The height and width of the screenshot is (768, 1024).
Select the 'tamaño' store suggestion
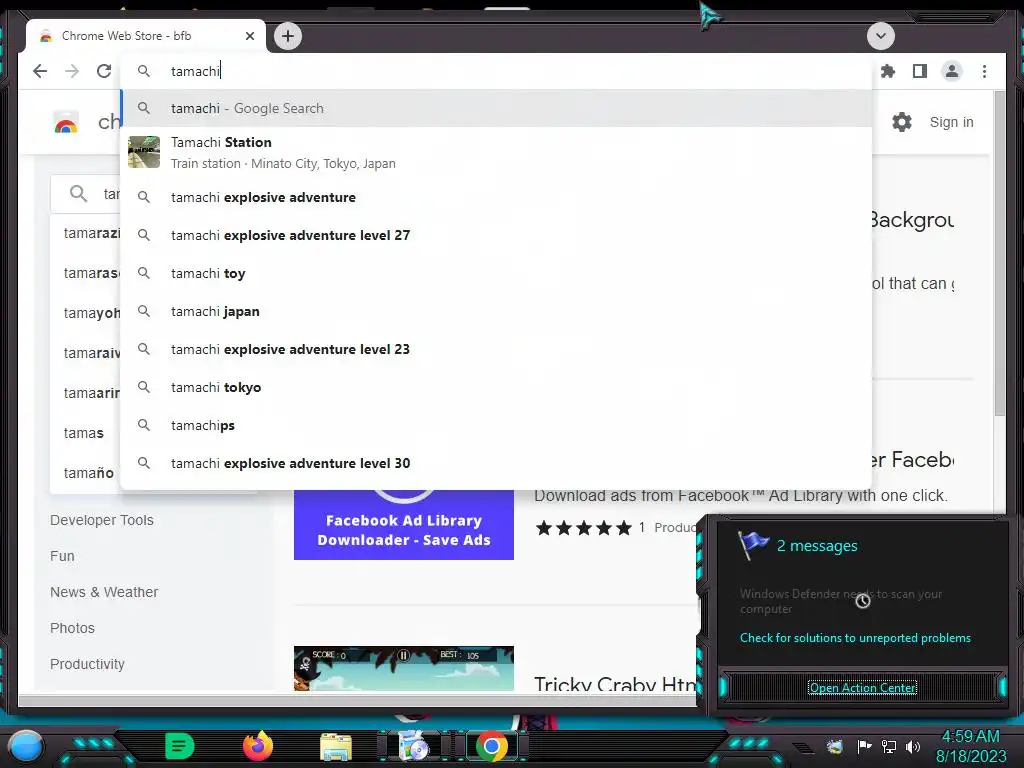pos(88,473)
